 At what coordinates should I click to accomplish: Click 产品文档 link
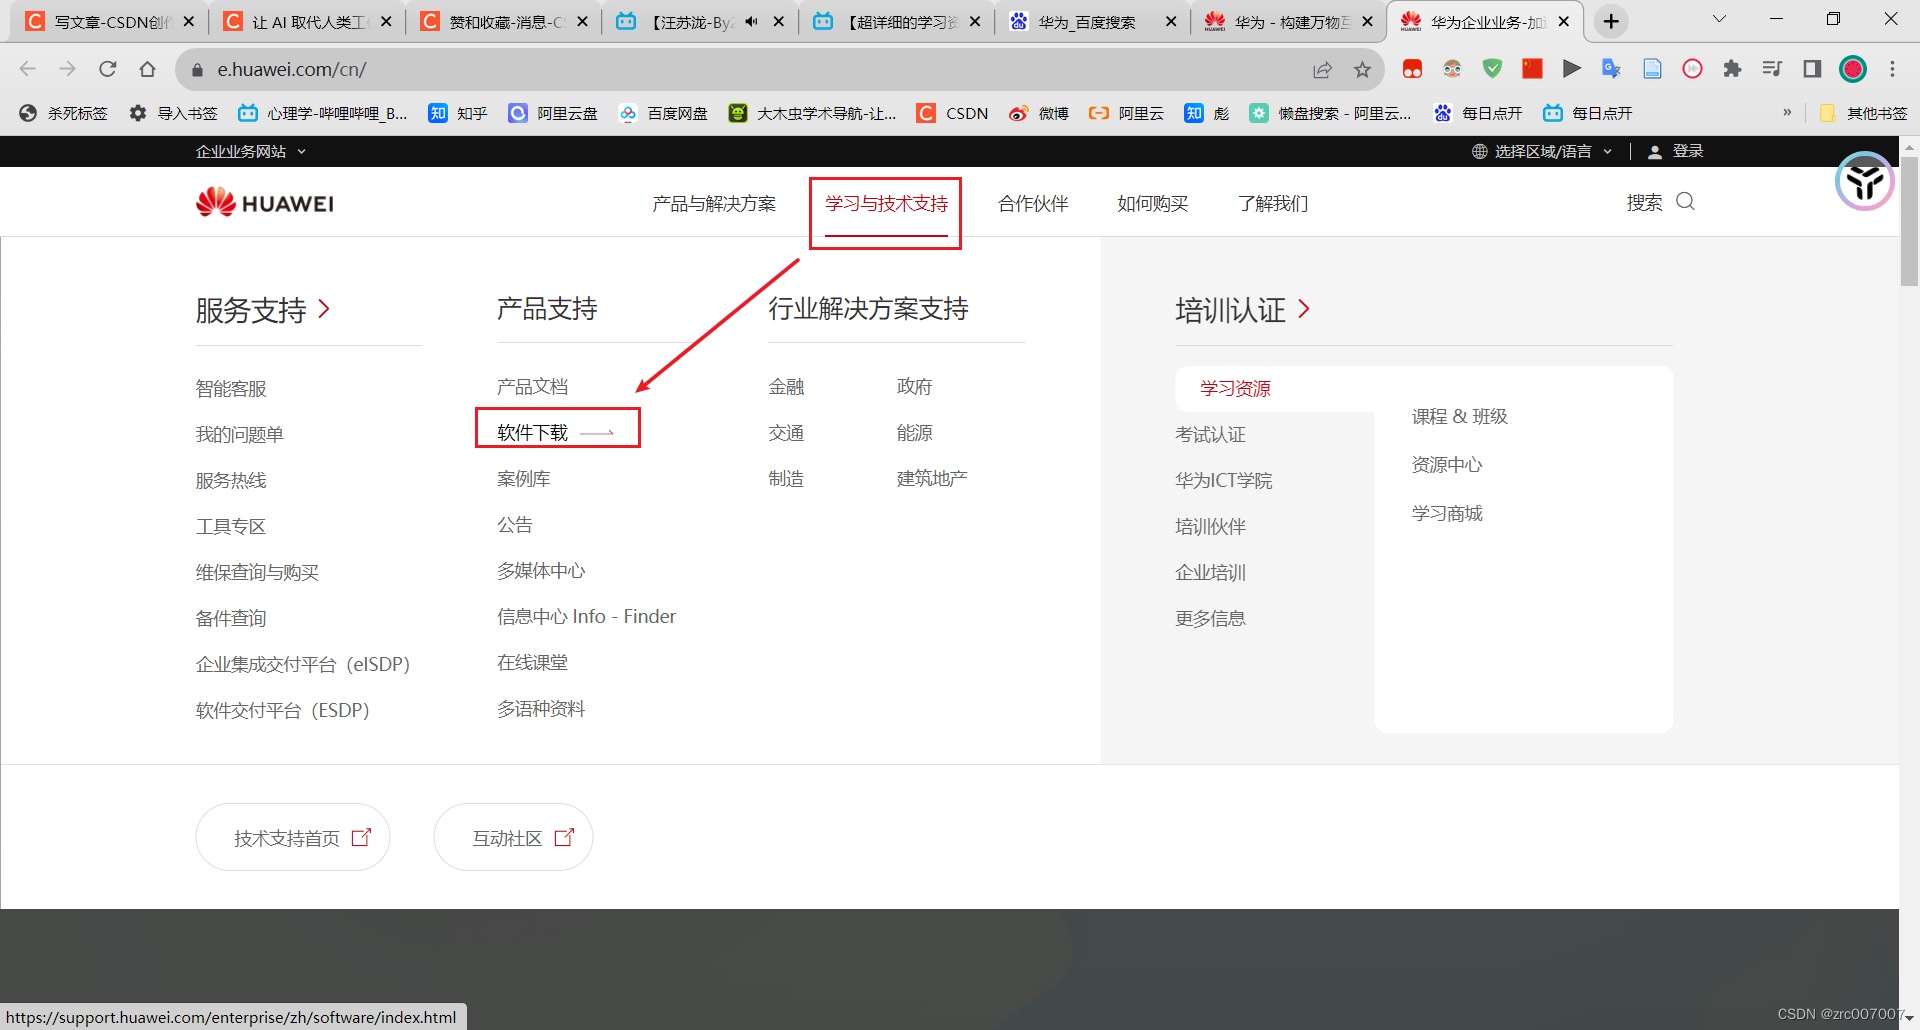click(532, 386)
